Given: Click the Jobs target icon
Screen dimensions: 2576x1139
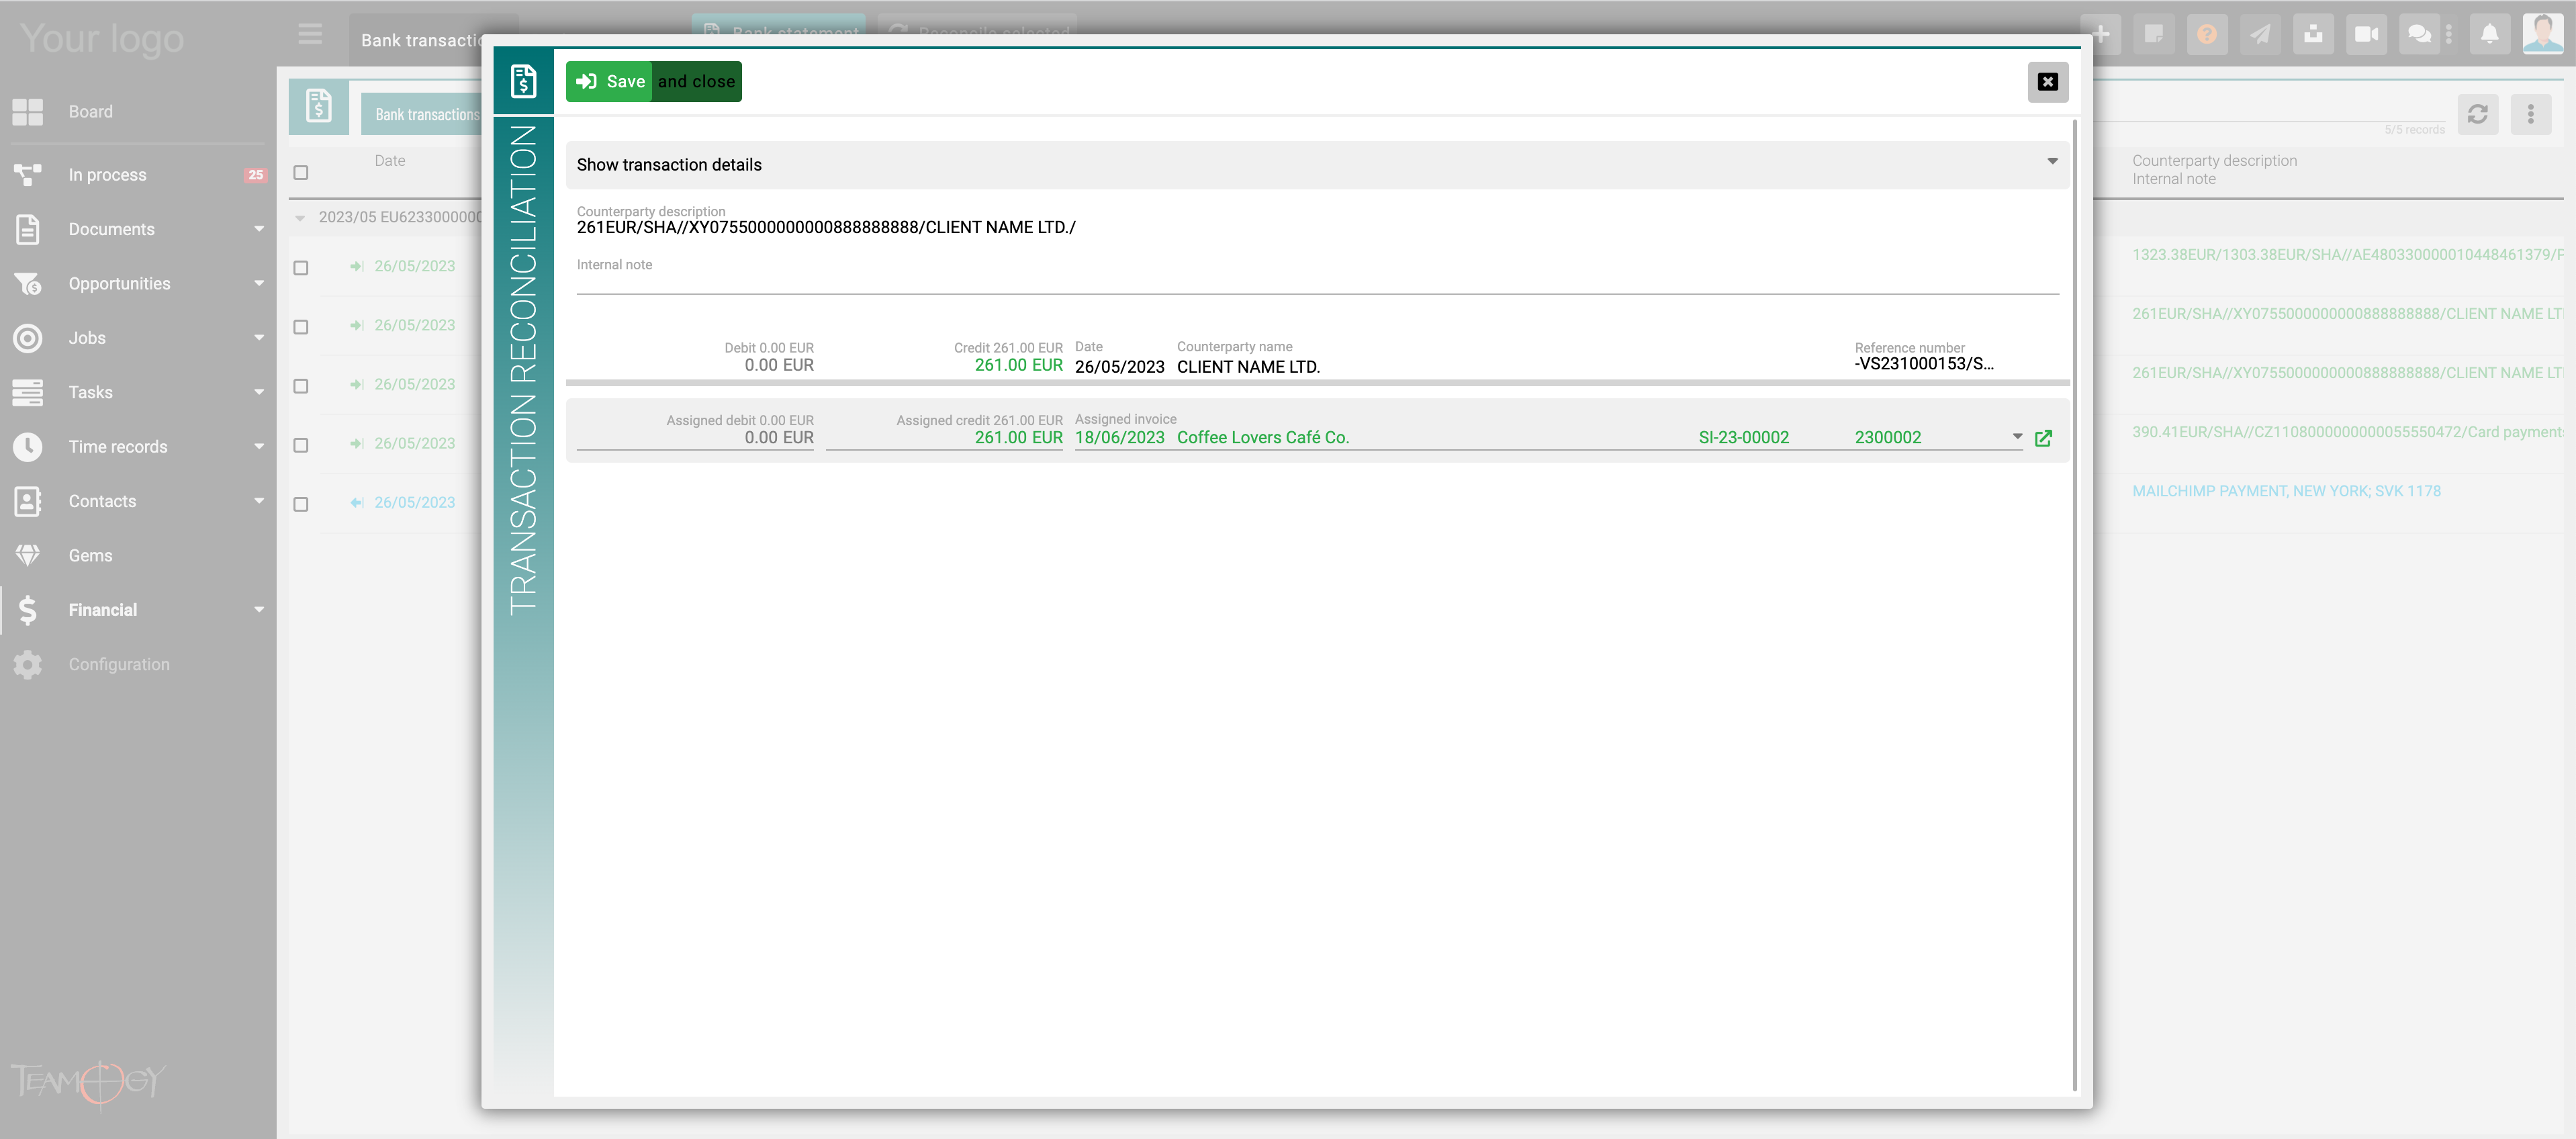Looking at the screenshot, I should [28, 338].
